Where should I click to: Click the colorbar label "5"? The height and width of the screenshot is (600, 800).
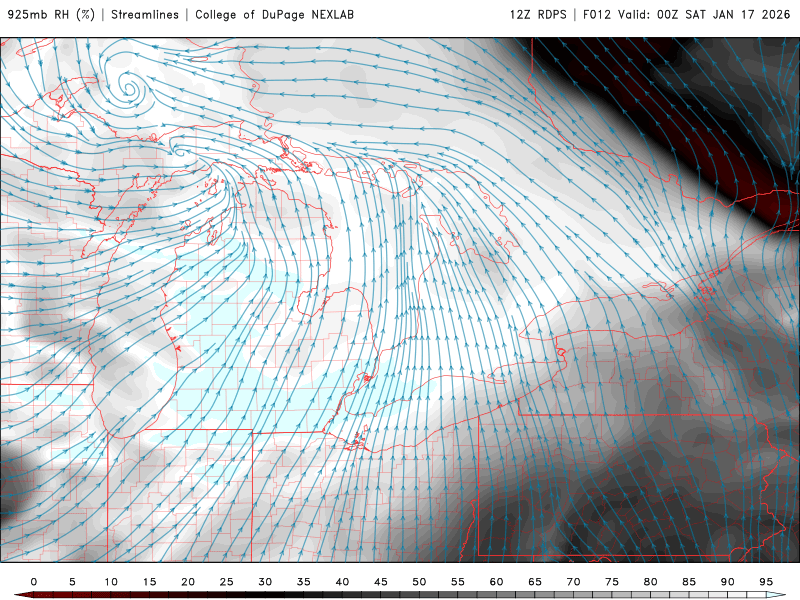[72, 582]
